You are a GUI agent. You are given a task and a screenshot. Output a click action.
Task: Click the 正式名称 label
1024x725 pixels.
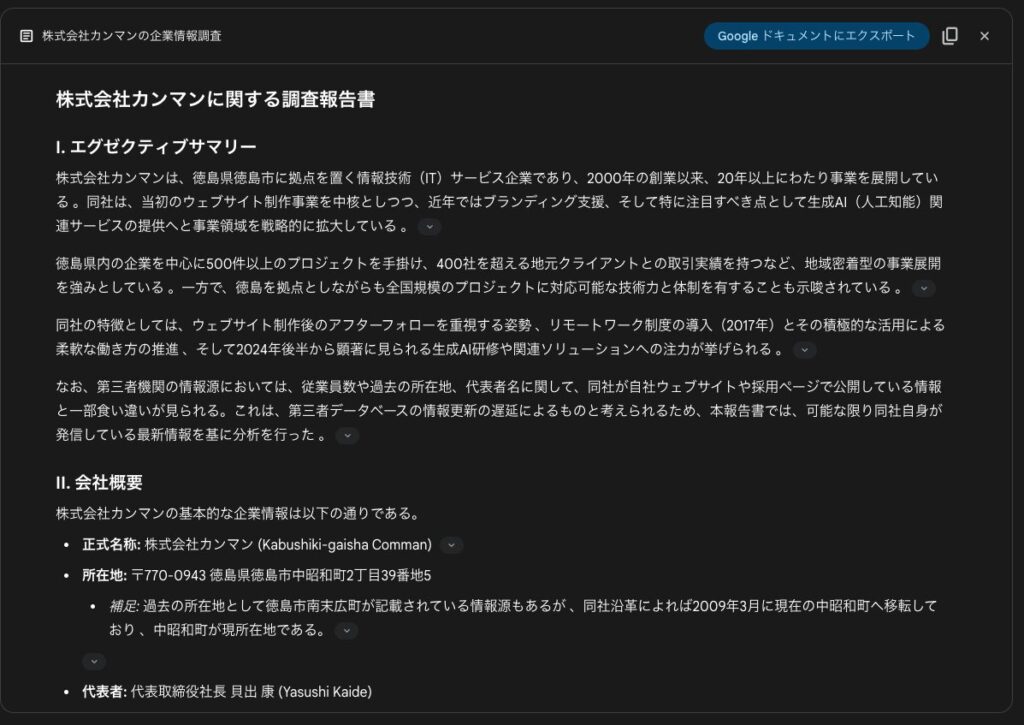[x=112, y=545]
